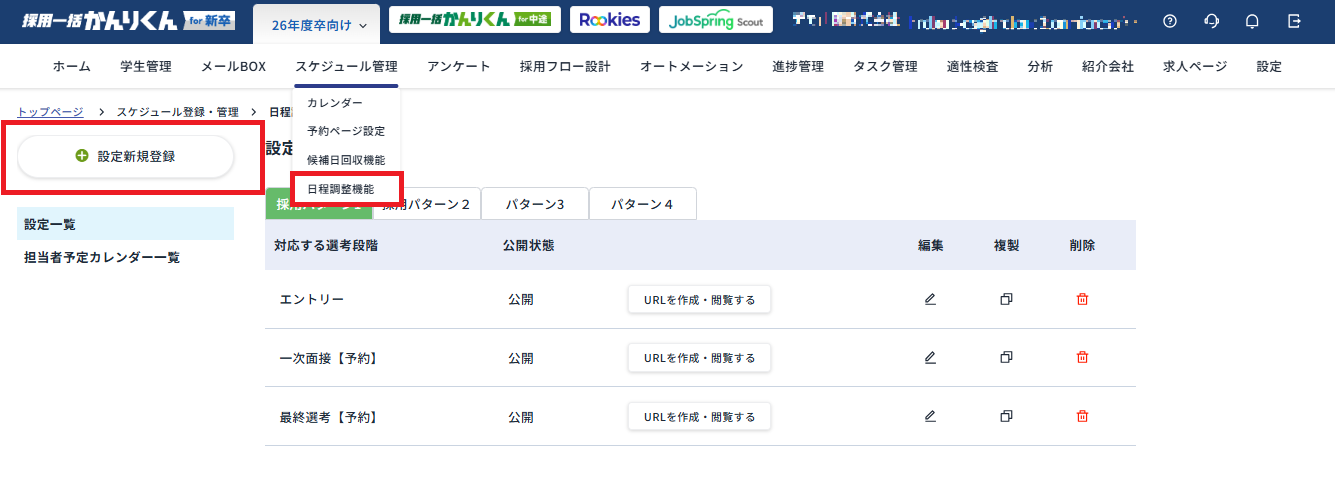Click the 設定新規登録 button
The height and width of the screenshot is (485, 1335).
tap(126, 157)
